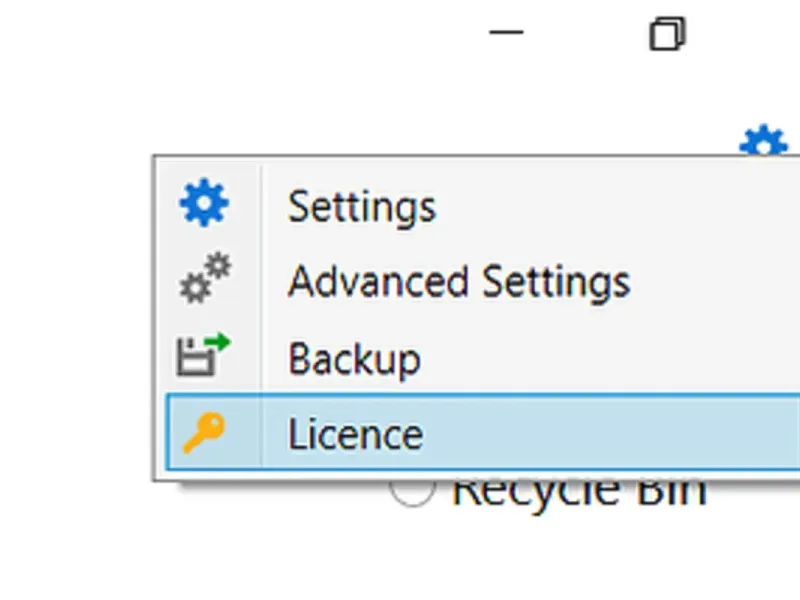Click the blue gear icon beside Settings
The image size is (800, 600).
tap(204, 205)
